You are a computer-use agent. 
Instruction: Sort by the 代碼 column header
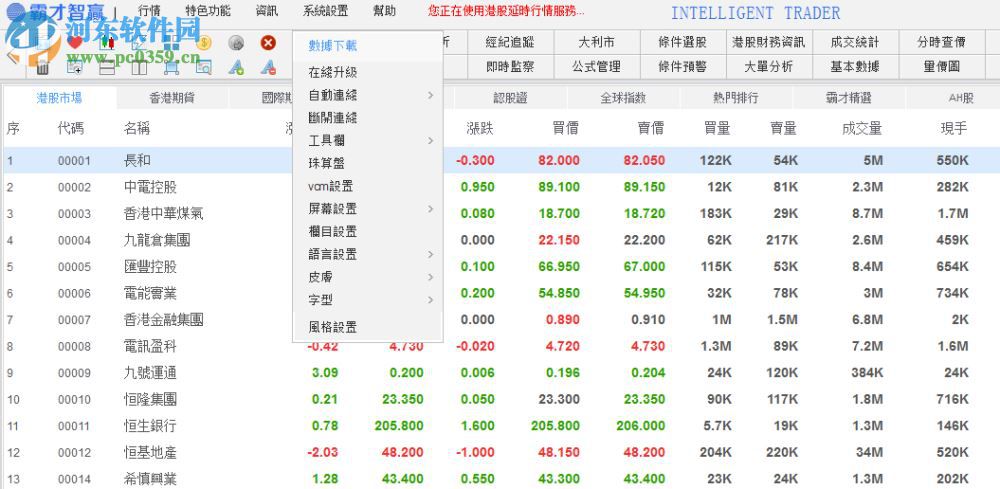tap(70, 129)
